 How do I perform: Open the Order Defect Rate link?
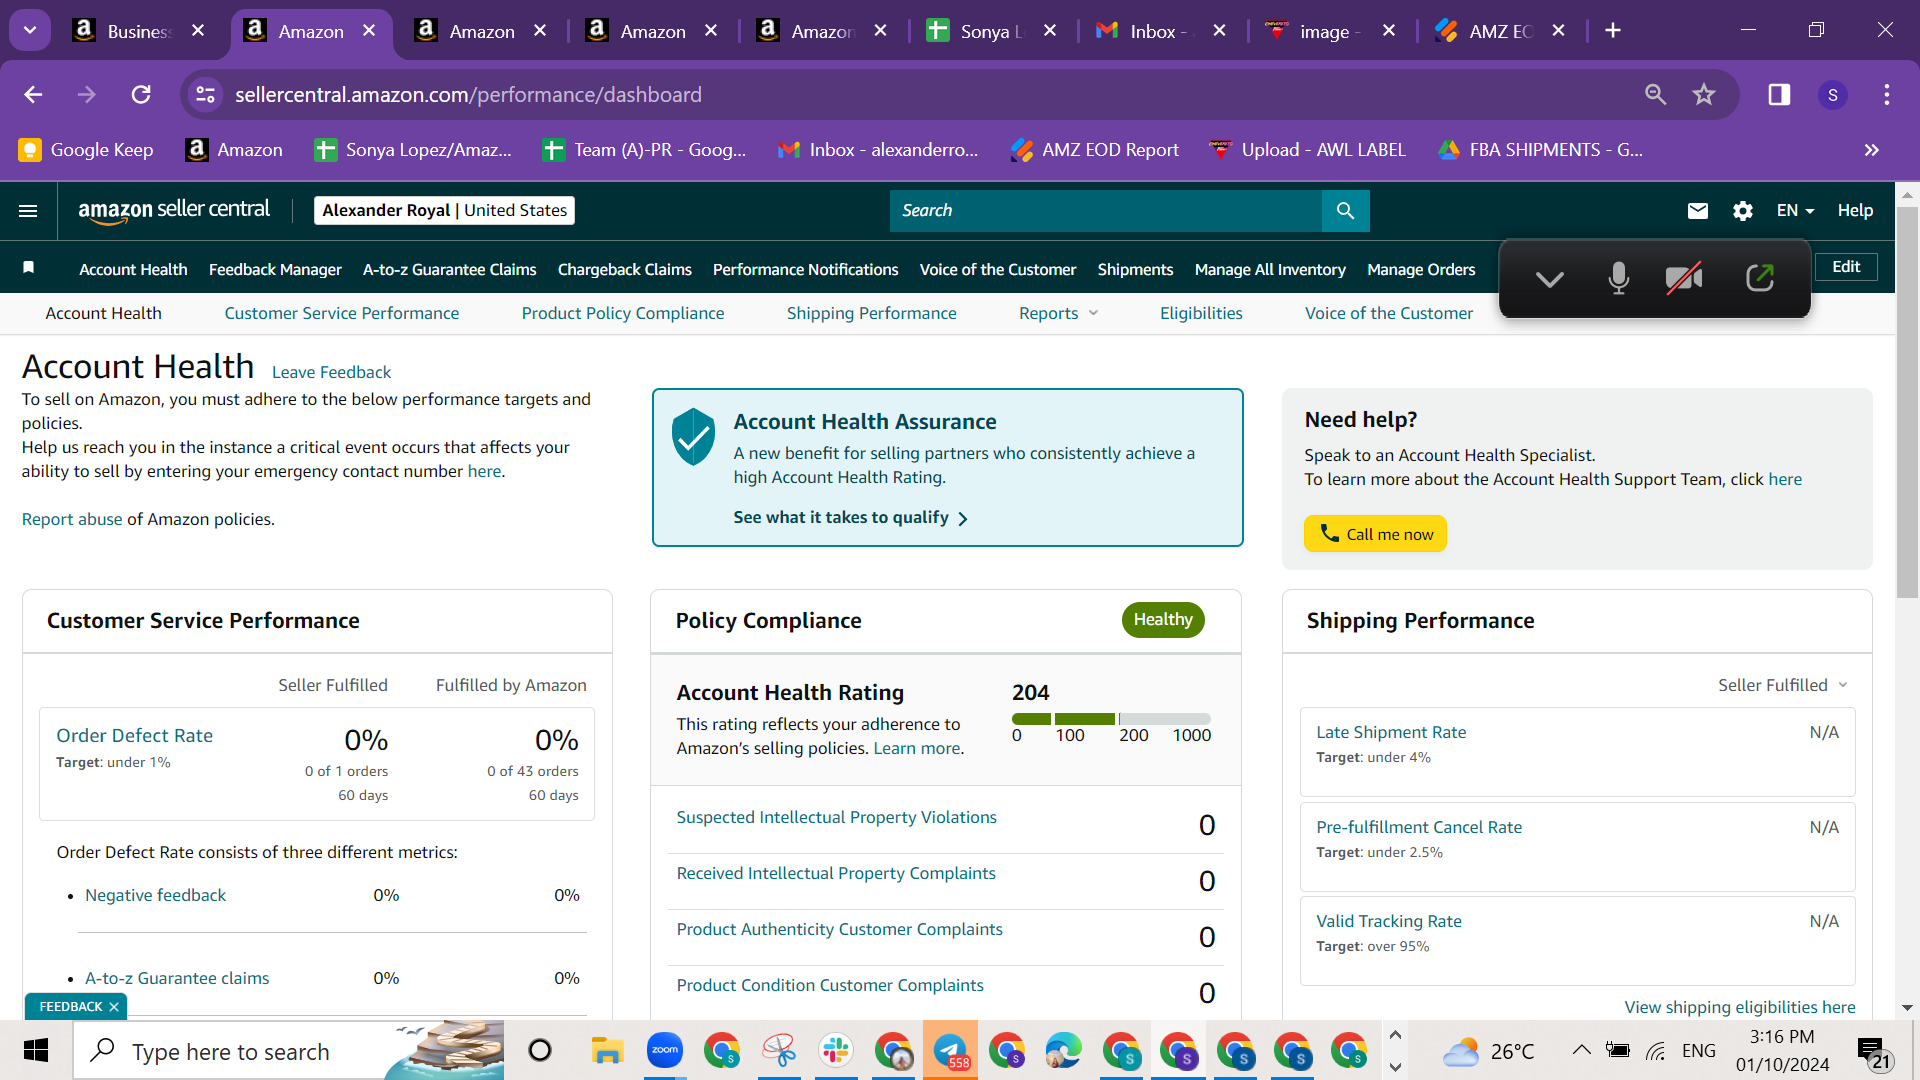pos(135,735)
